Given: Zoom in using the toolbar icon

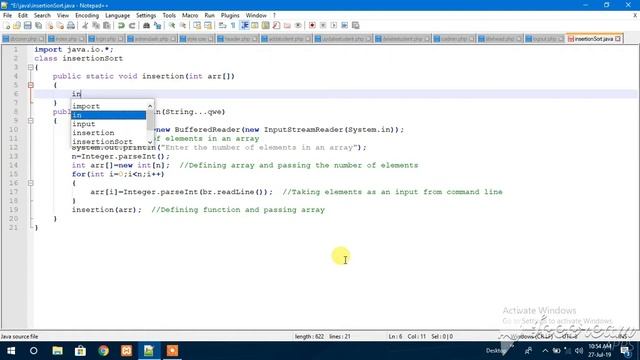Looking at the screenshot, I should (x=172, y=25).
